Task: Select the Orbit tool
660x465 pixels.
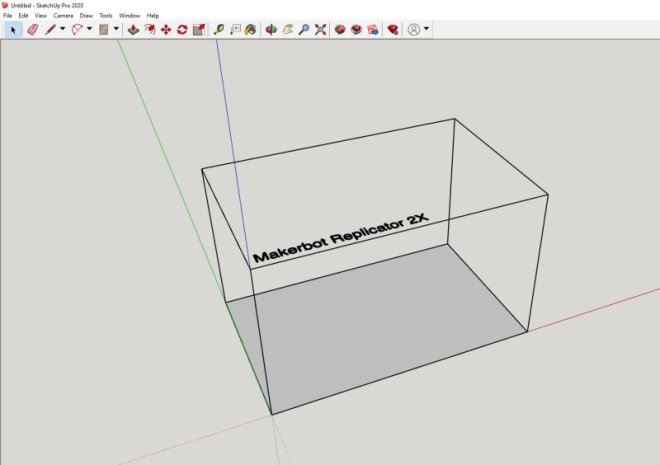Action: point(271,30)
